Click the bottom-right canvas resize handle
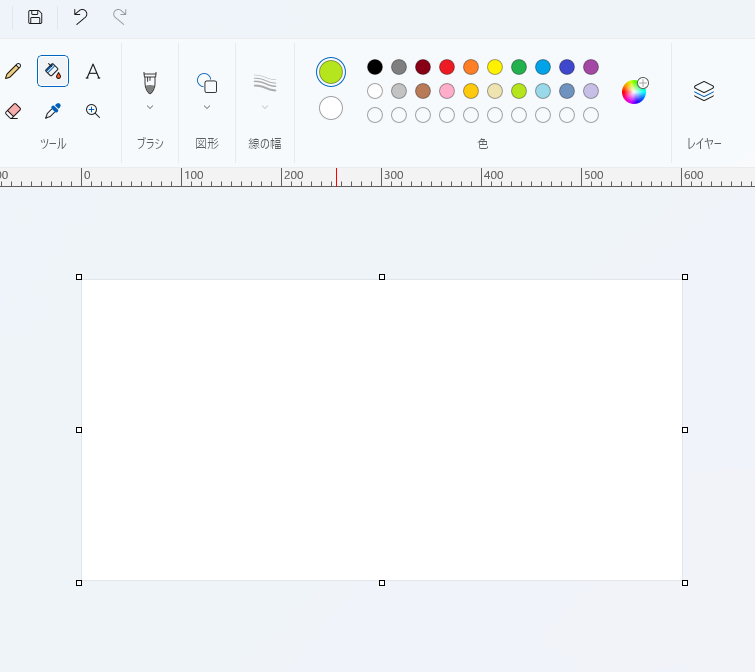755x672 pixels. pyautogui.click(x=685, y=583)
